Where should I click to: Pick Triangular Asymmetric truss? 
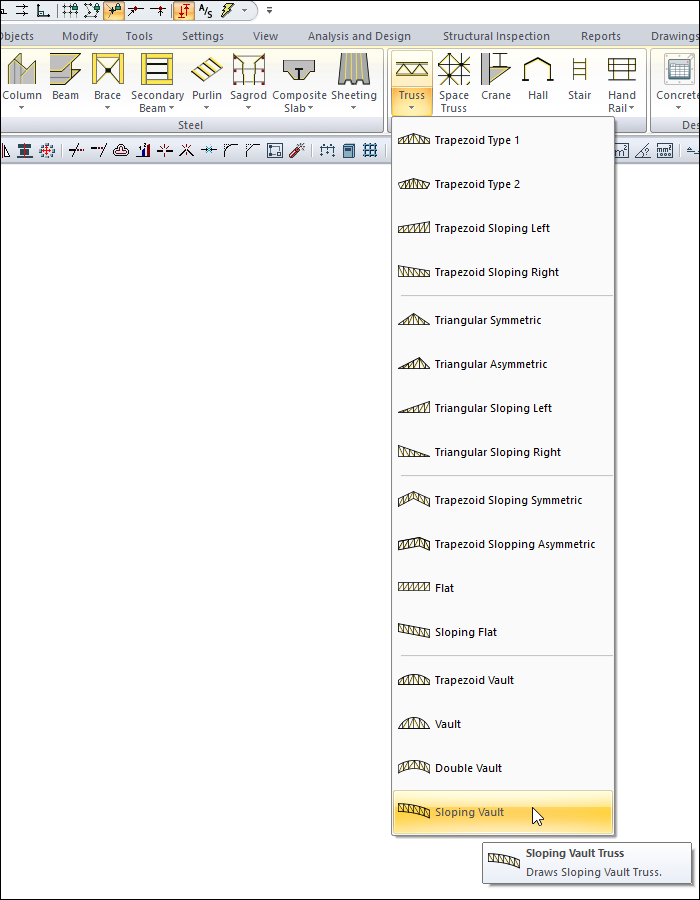pyautogui.click(x=503, y=364)
